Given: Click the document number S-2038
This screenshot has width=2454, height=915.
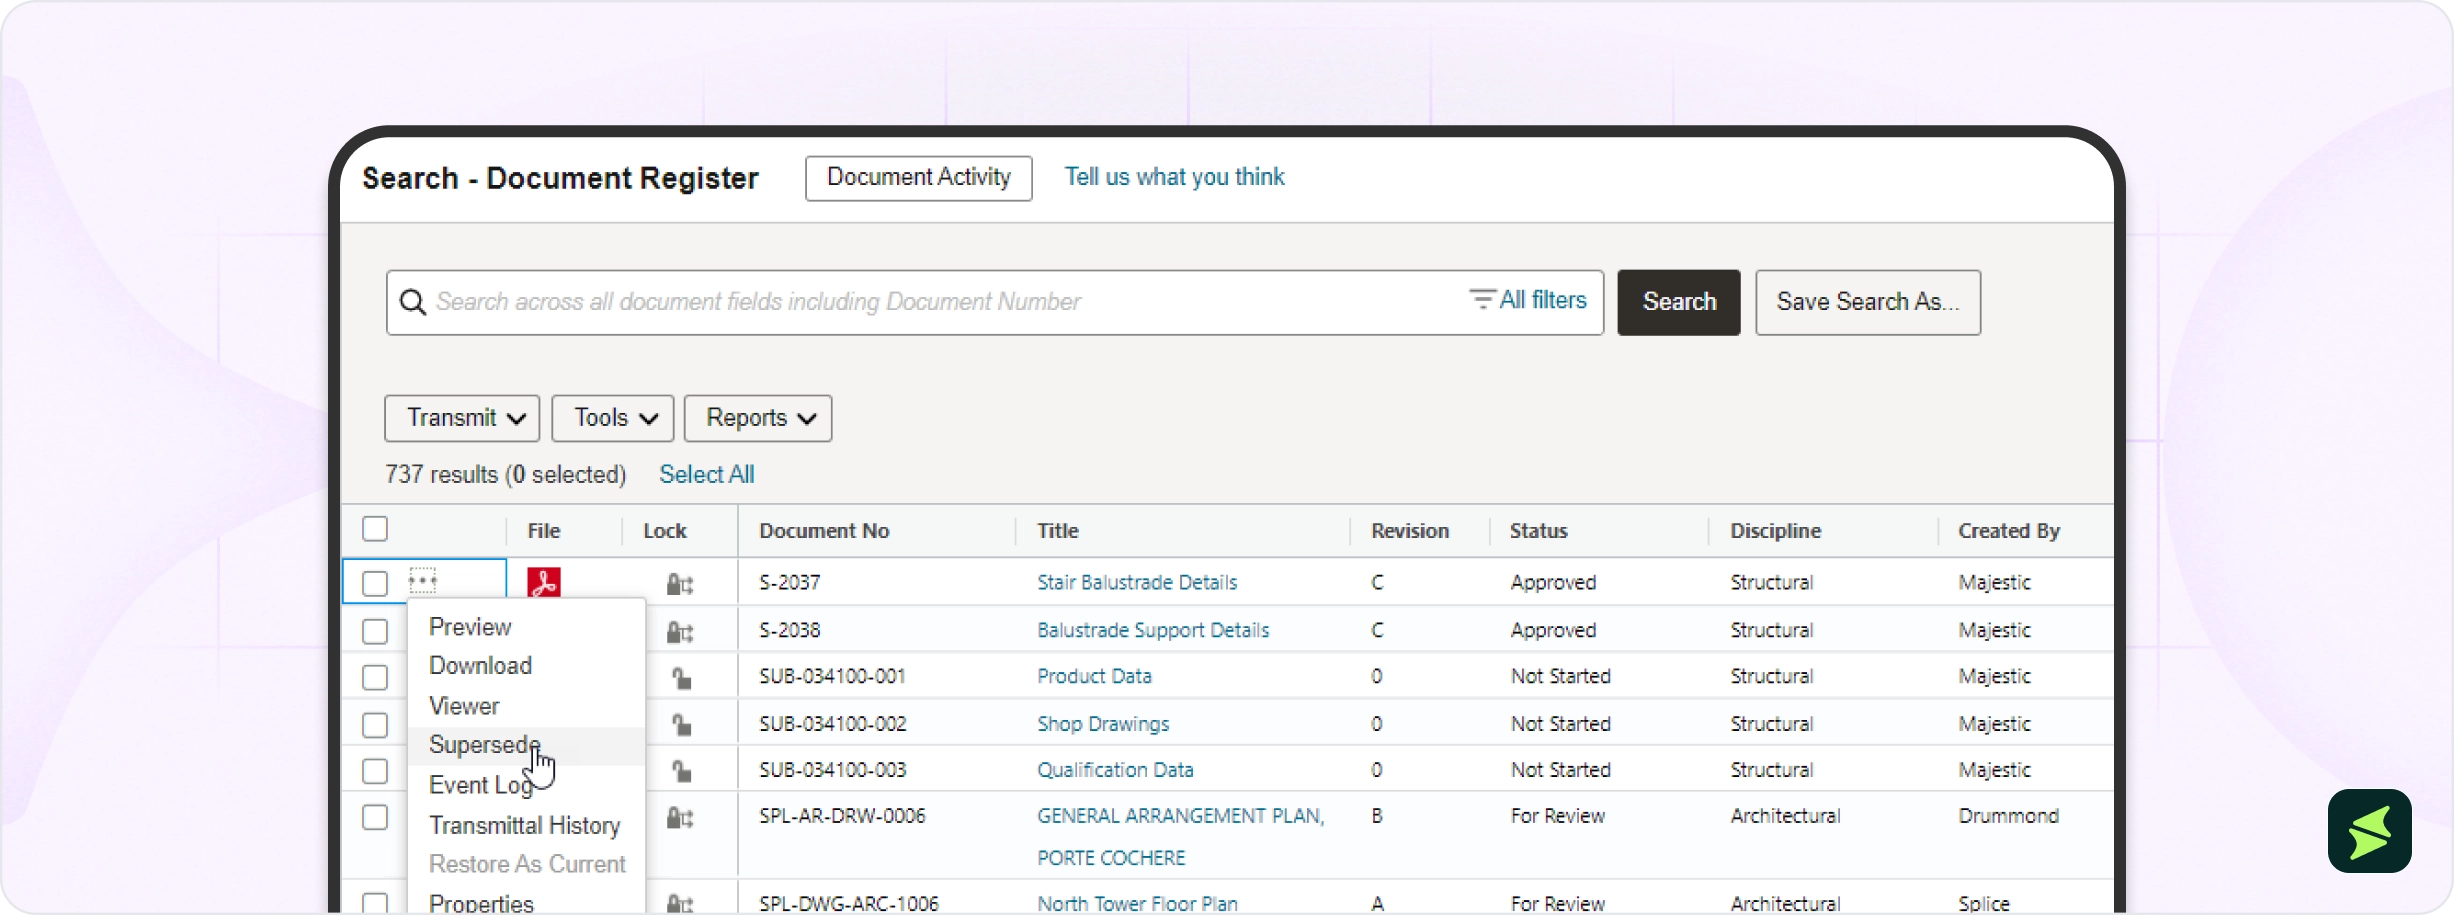Looking at the screenshot, I should pyautogui.click(x=790, y=630).
